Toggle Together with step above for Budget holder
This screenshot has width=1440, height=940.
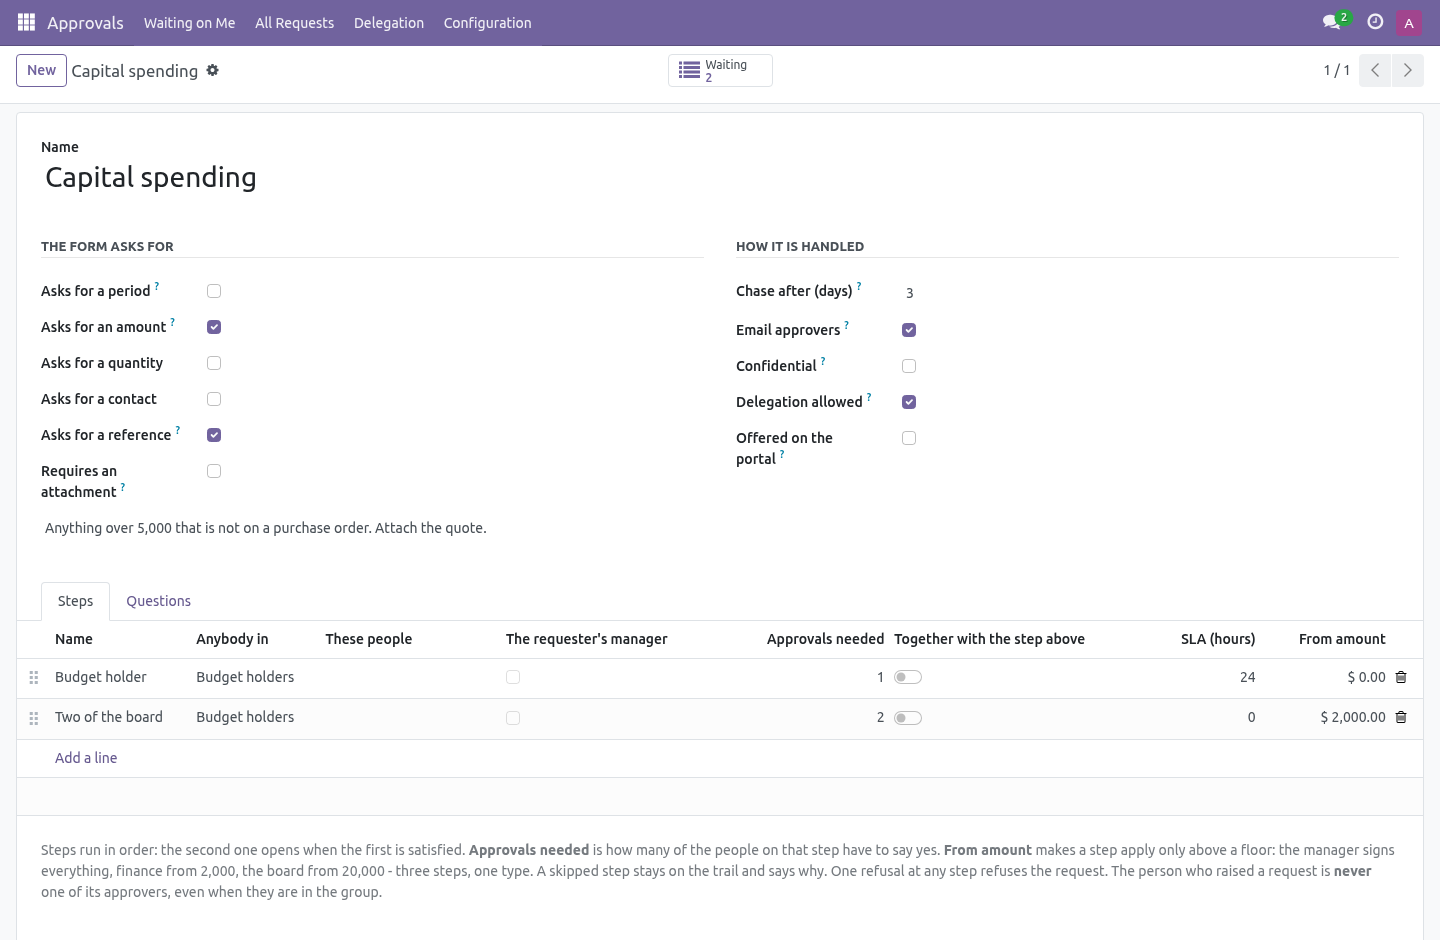(908, 677)
